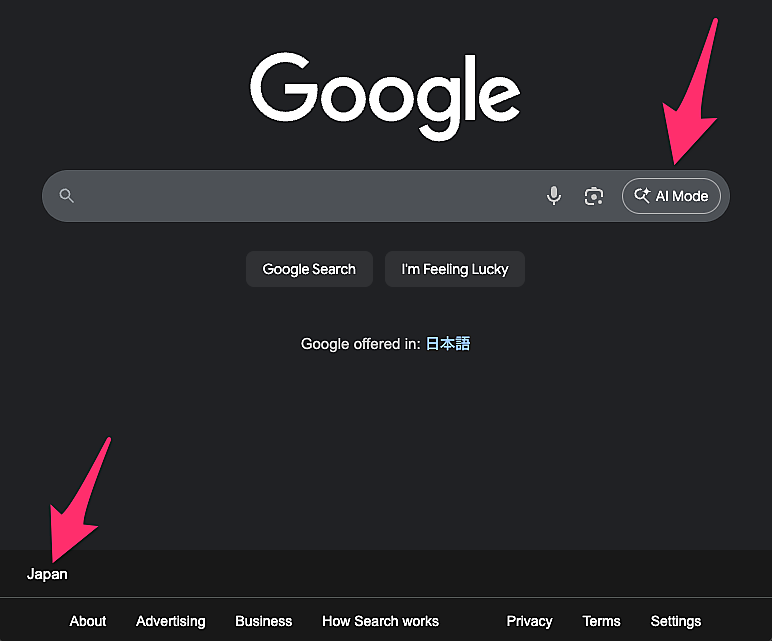Open search by image camera icon
Screen dimensions: 772x641
[594, 196]
